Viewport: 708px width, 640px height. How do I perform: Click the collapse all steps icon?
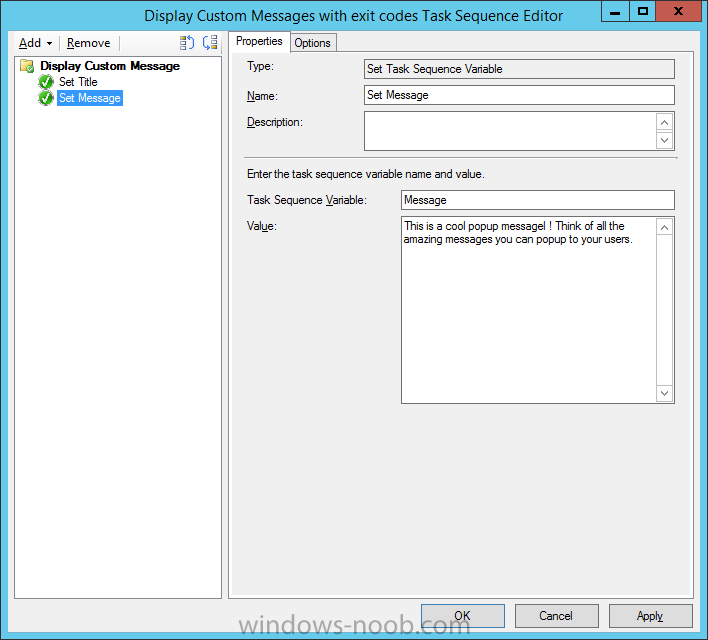(210, 43)
